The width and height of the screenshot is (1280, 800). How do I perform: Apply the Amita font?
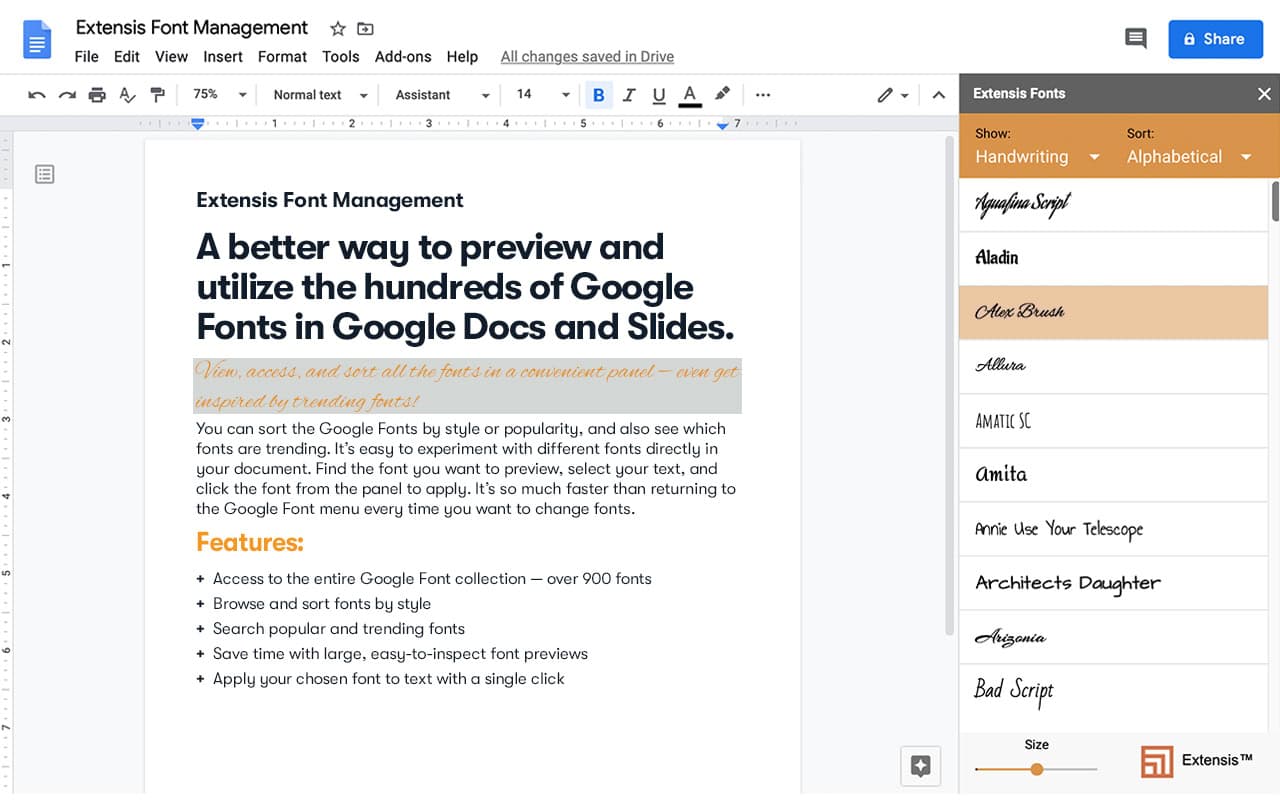click(x=1113, y=474)
